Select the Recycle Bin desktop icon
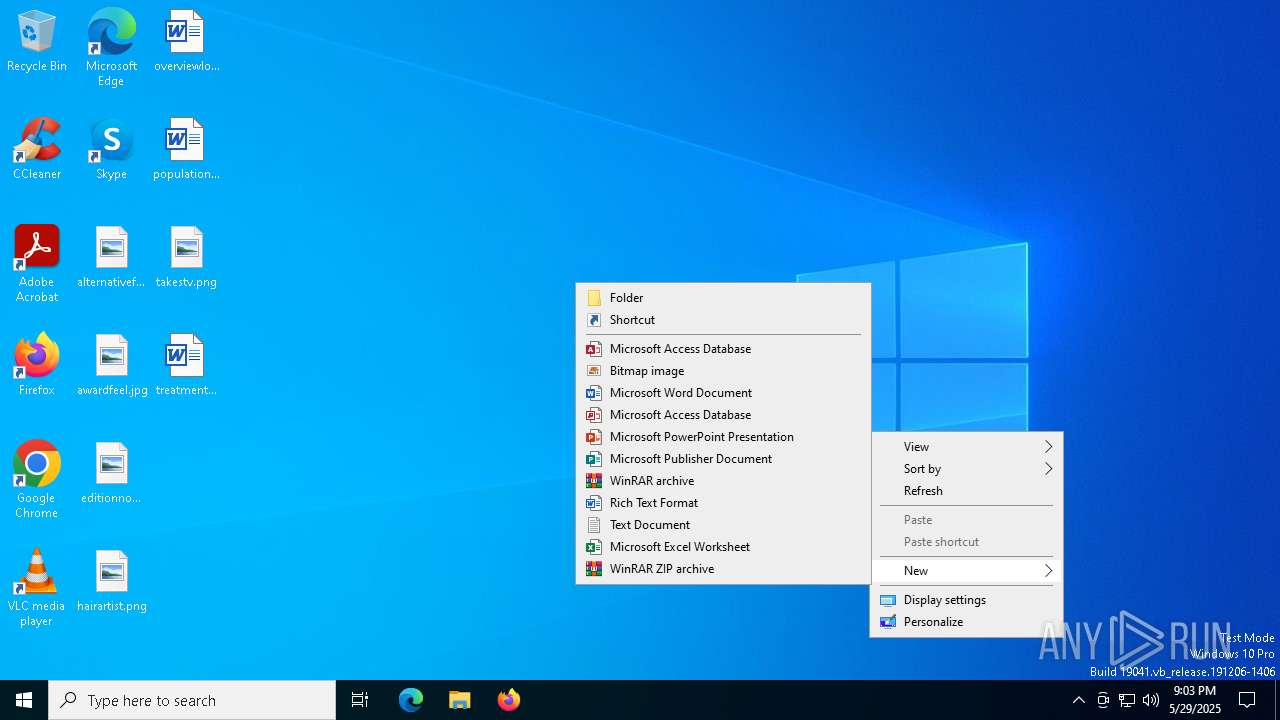Image resolution: width=1280 pixels, height=720 pixels. (37, 42)
